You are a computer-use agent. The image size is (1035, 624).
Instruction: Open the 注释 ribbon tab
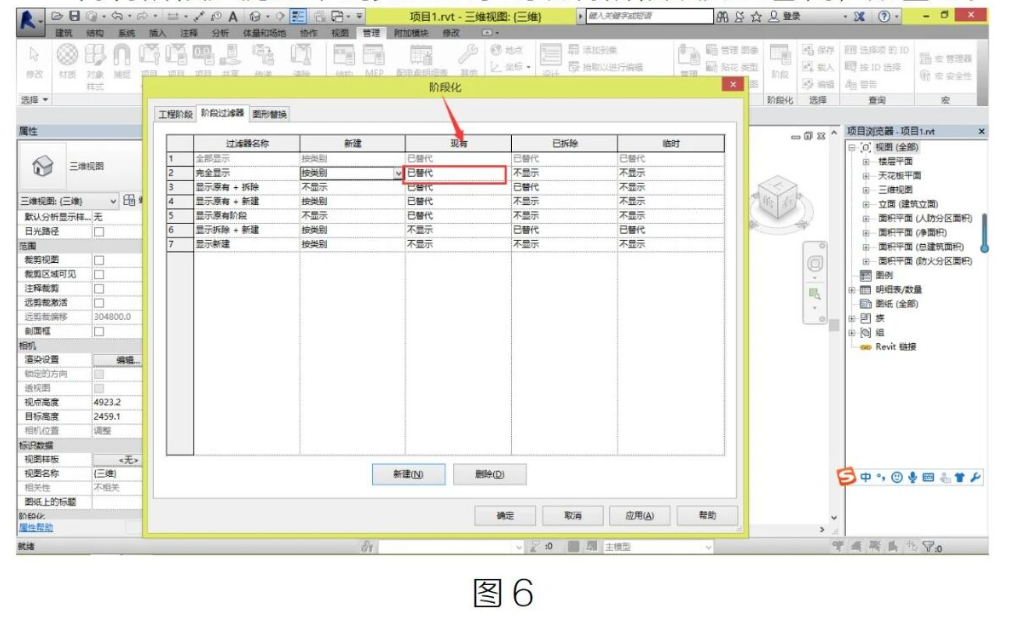point(189,33)
